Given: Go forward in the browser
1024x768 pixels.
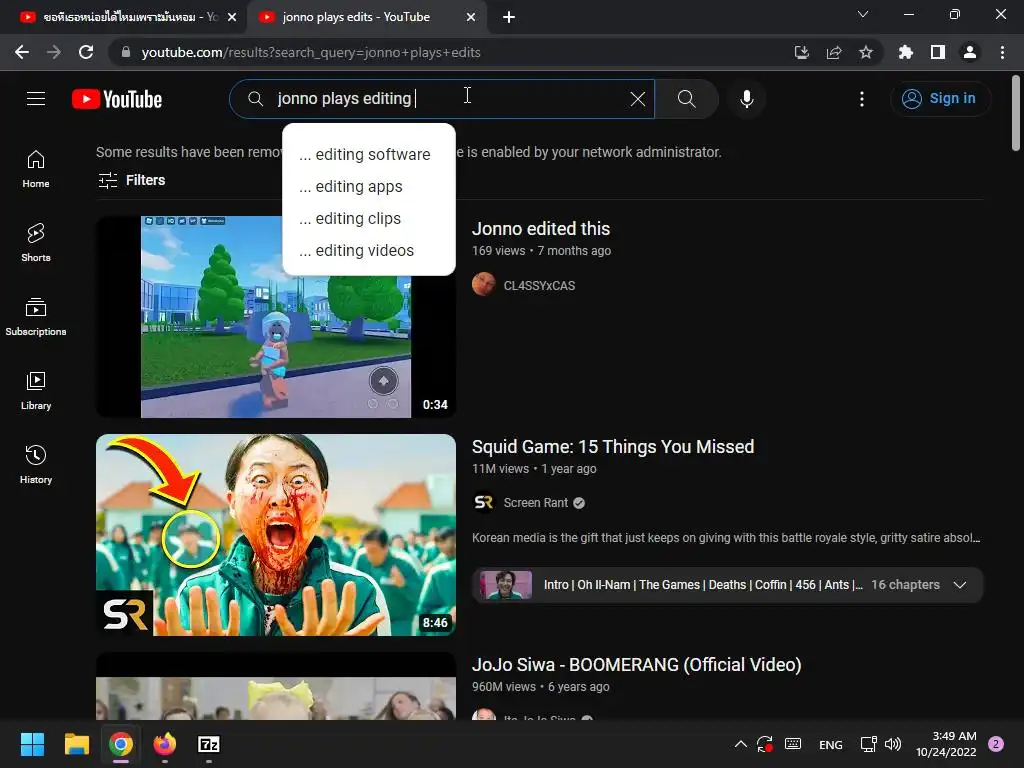Looking at the screenshot, I should pyautogui.click(x=54, y=52).
